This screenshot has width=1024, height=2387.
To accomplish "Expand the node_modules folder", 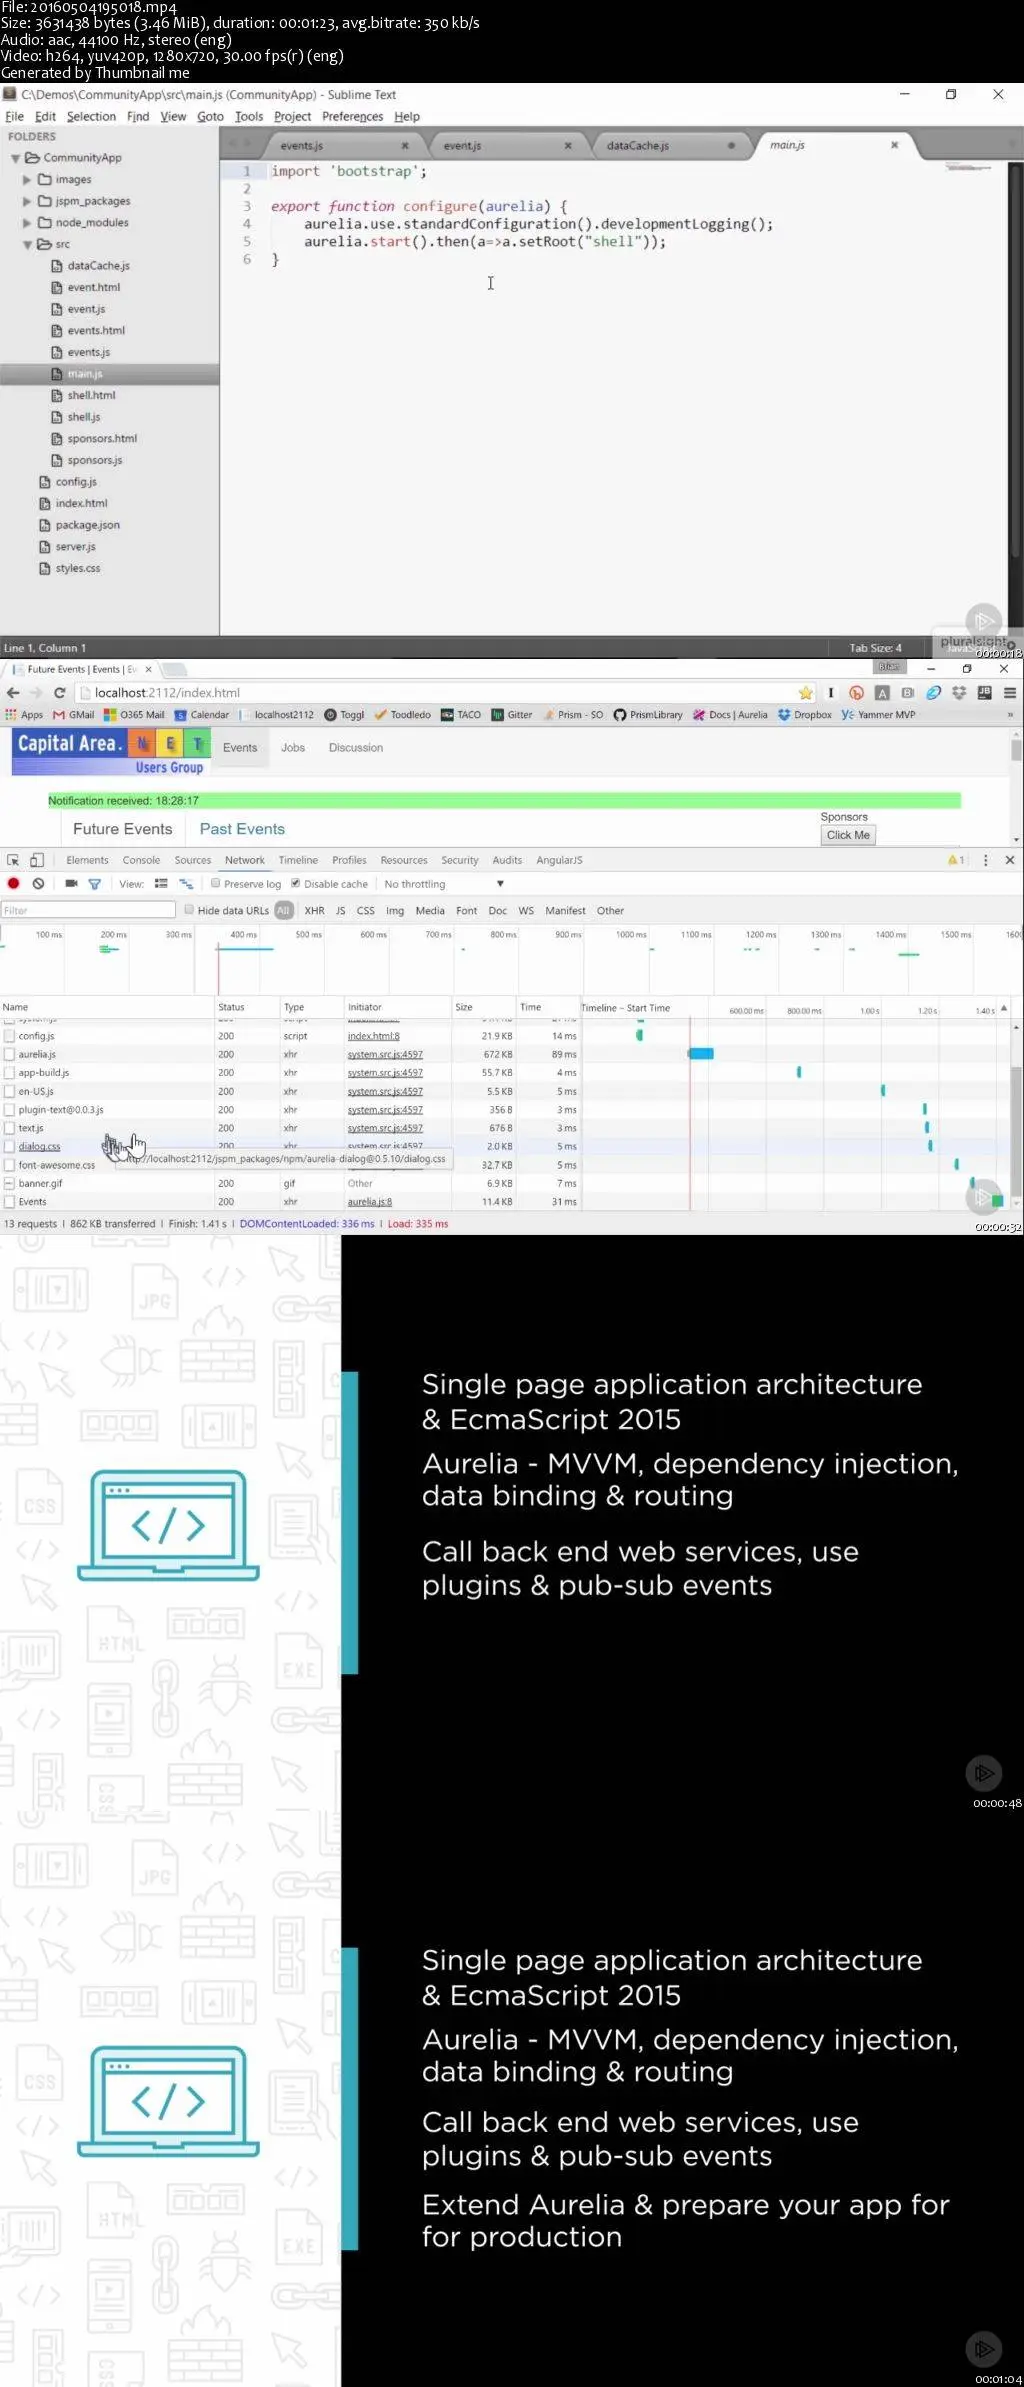I will pyautogui.click(x=27, y=223).
